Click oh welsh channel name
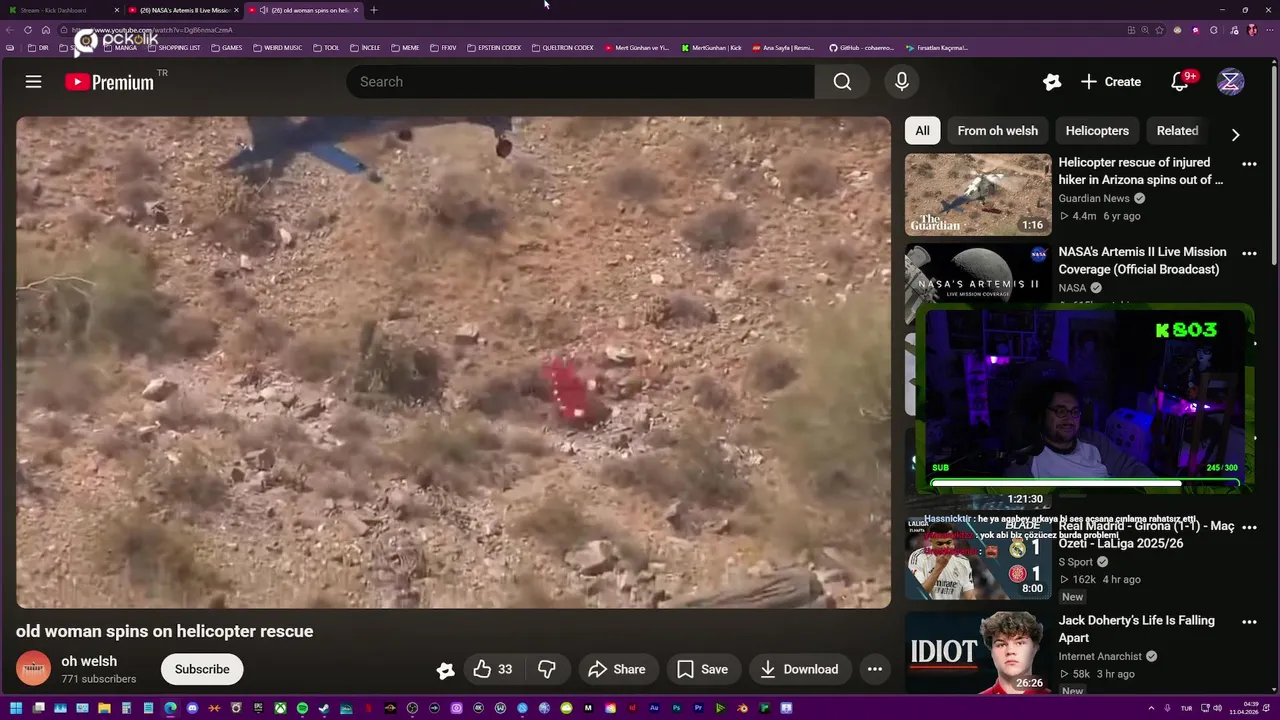The image size is (1280, 720). tap(89, 661)
